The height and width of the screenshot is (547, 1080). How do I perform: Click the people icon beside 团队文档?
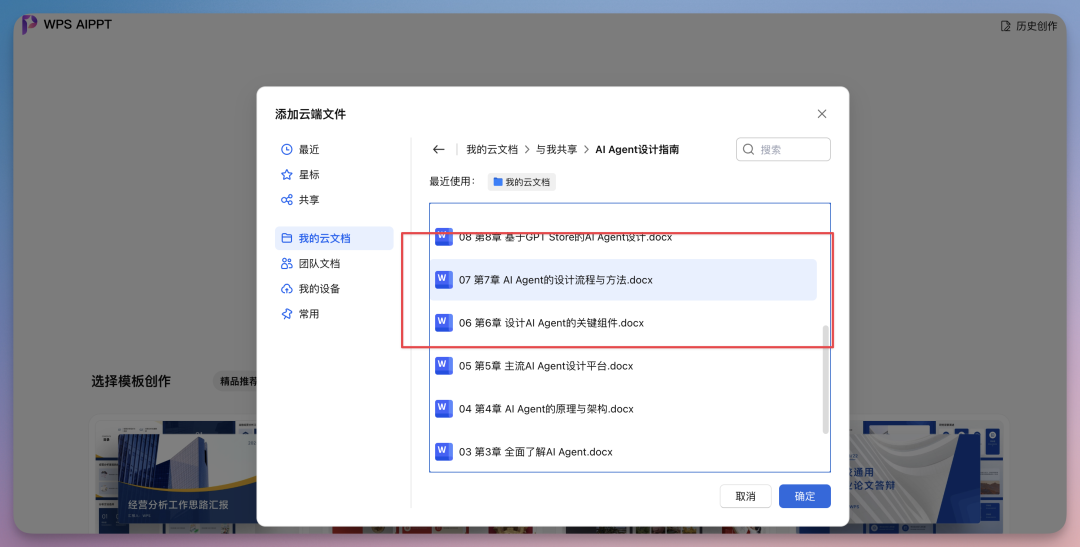click(x=287, y=263)
